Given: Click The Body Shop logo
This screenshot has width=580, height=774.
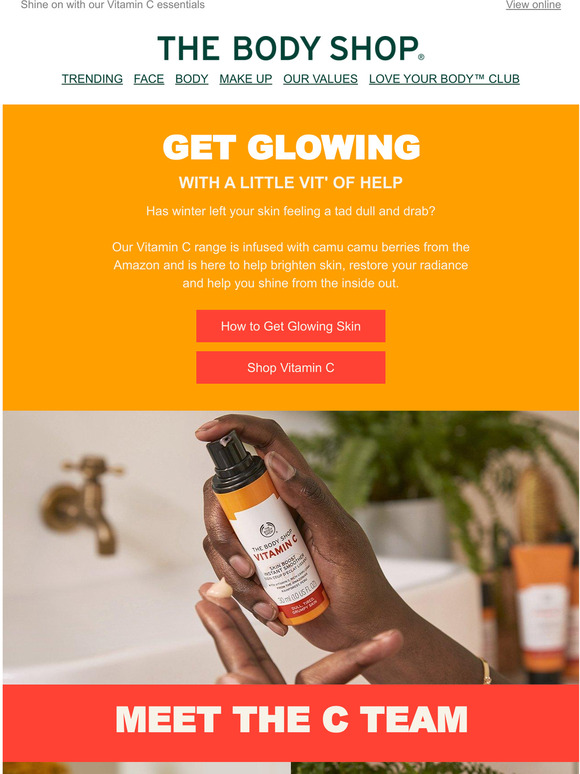Looking at the screenshot, I should pyautogui.click(x=291, y=48).
